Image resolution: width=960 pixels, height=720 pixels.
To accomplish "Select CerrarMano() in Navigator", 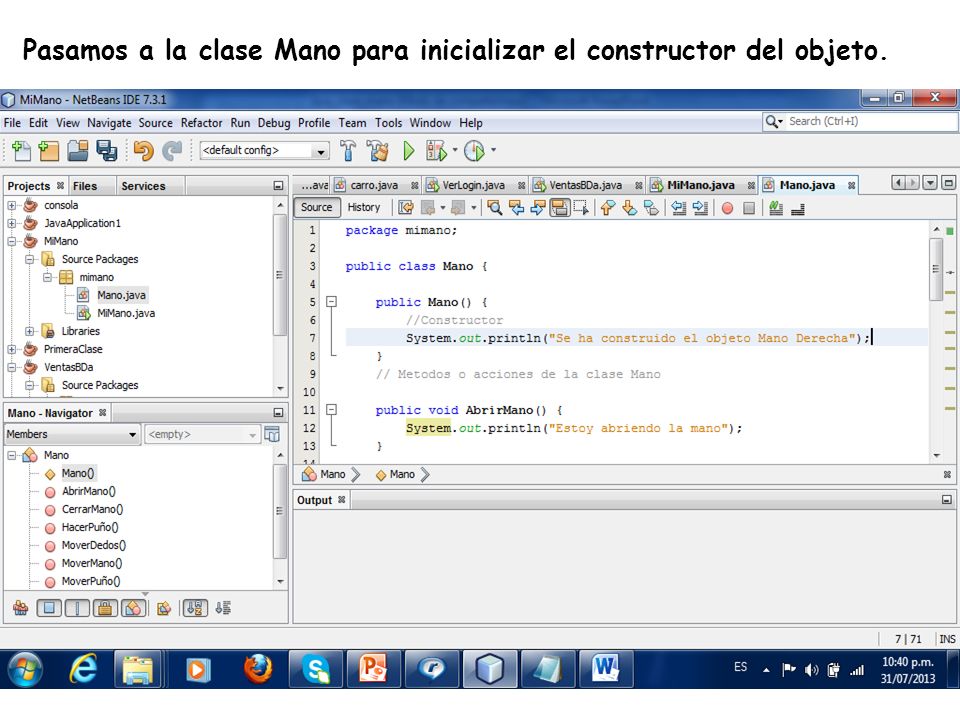I will (92, 509).
